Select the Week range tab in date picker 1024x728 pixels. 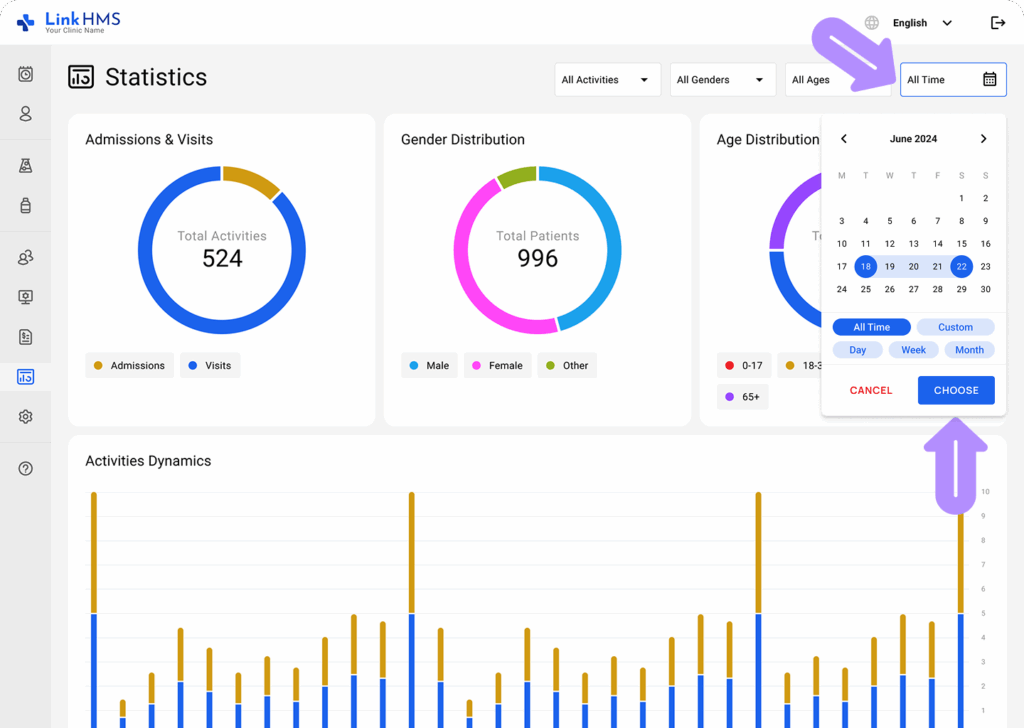pyautogui.click(x=913, y=349)
